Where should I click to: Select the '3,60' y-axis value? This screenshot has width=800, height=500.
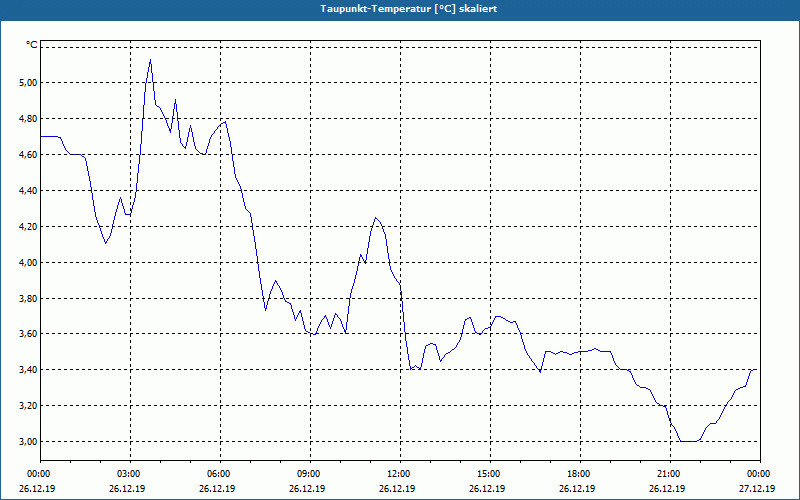pos(29,334)
